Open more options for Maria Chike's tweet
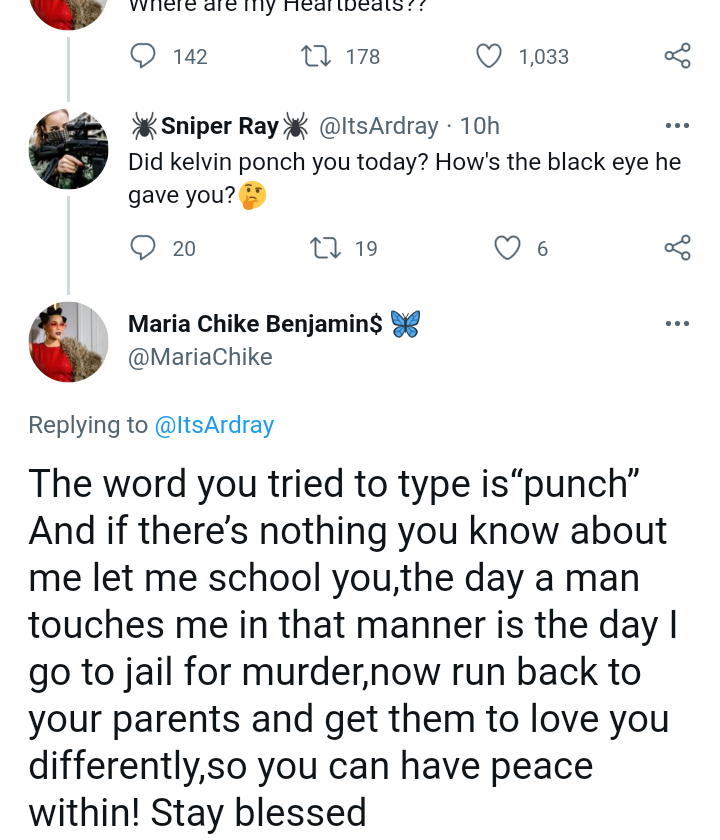 [x=677, y=324]
